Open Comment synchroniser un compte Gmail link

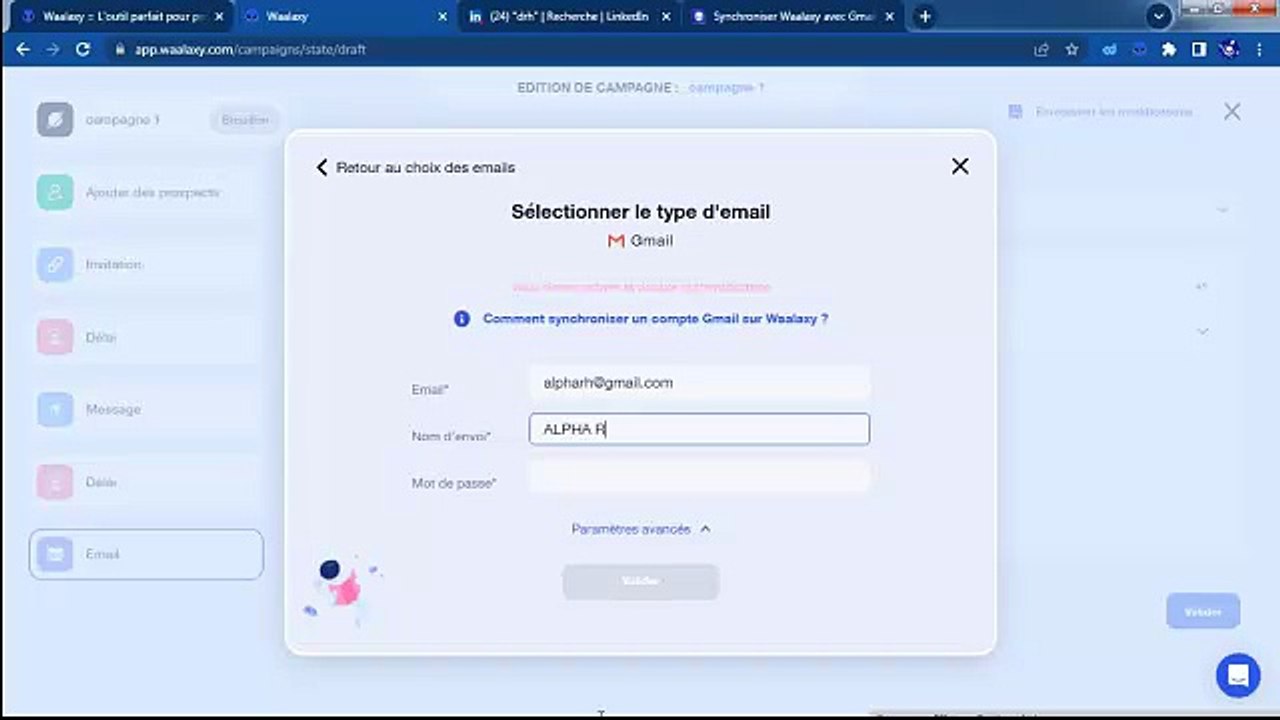point(655,319)
